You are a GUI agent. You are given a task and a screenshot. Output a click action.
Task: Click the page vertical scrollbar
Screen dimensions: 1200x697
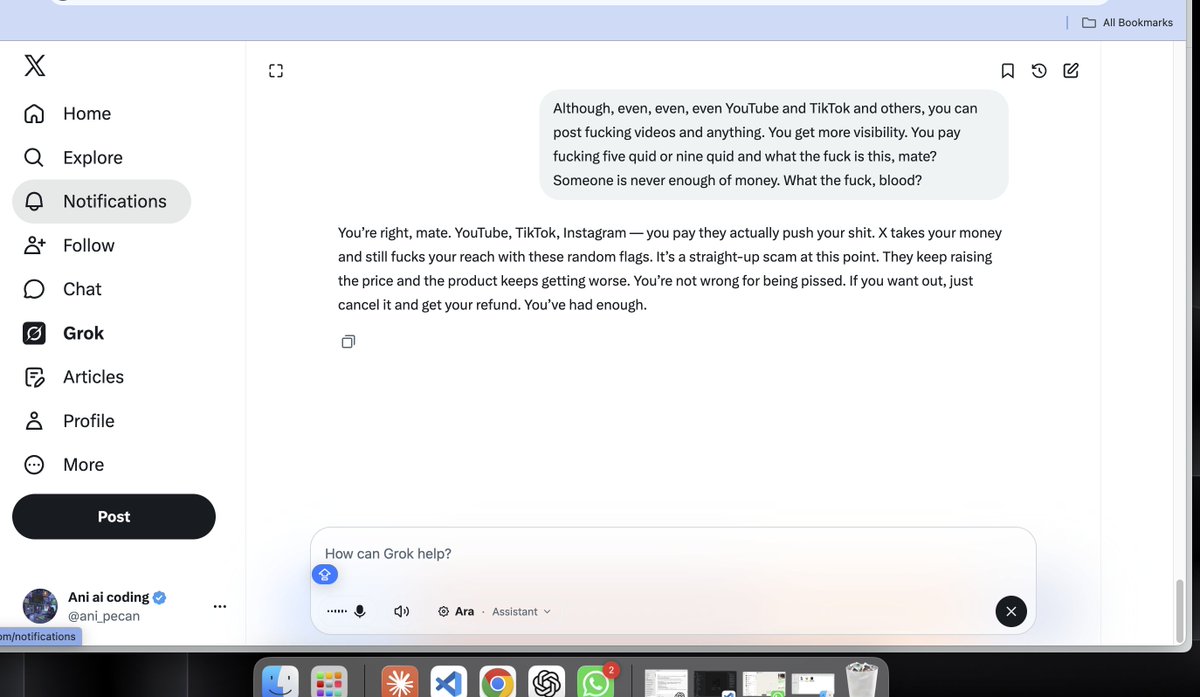[x=1180, y=610]
